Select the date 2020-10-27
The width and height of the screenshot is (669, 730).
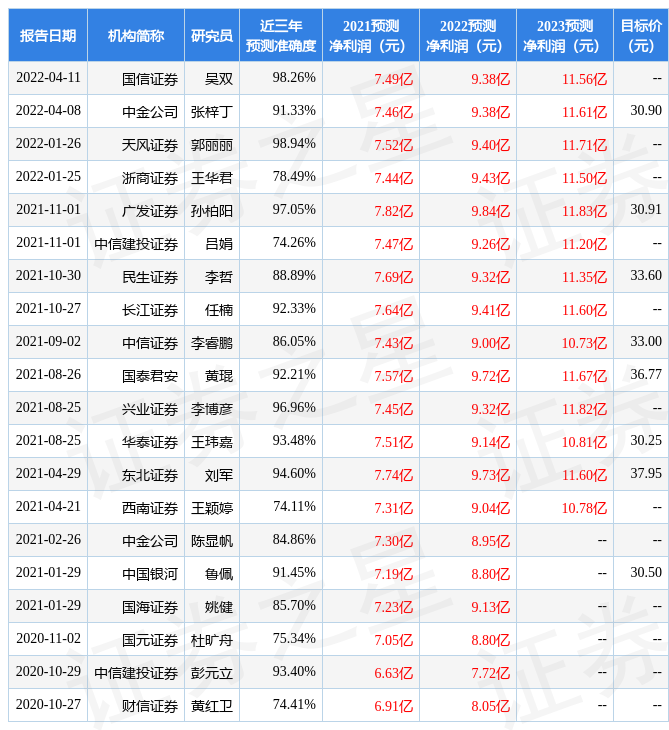click(48, 706)
